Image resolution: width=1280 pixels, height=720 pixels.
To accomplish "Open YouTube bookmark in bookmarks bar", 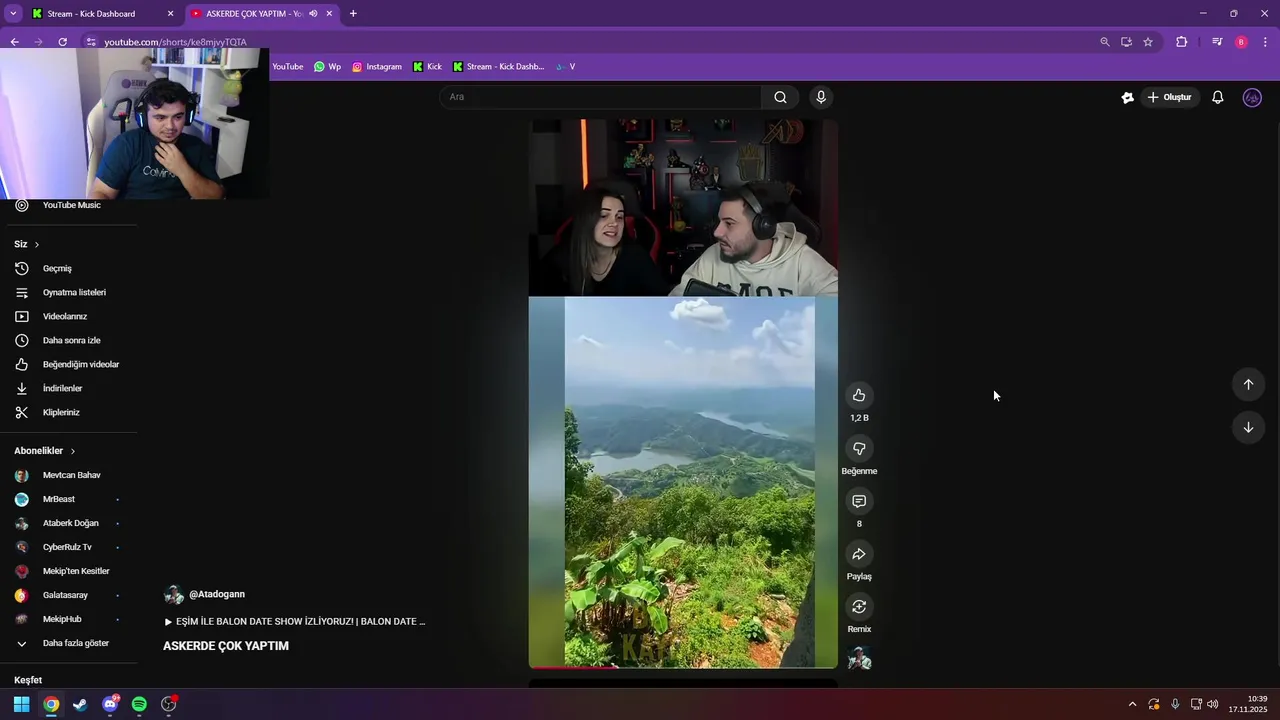I will 288,67.
